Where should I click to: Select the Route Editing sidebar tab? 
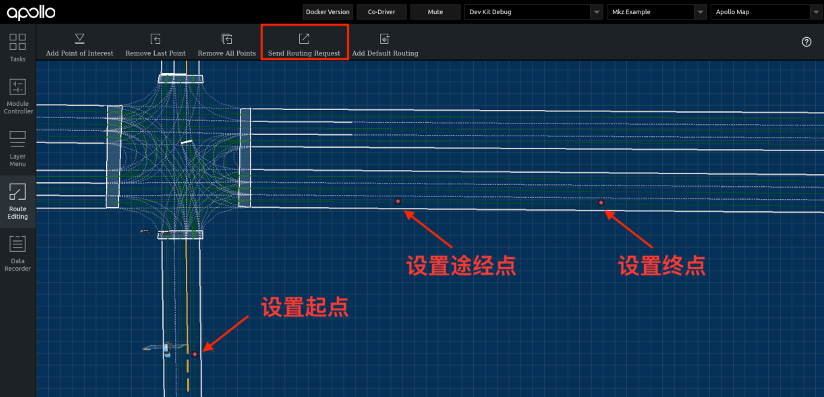pyautogui.click(x=17, y=201)
